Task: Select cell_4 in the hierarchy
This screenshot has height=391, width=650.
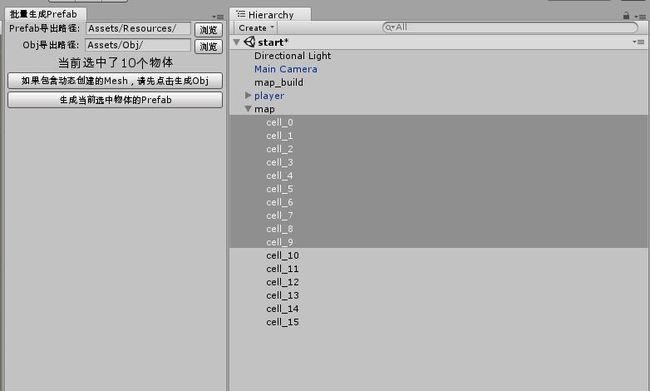Action: (x=439, y=175)
